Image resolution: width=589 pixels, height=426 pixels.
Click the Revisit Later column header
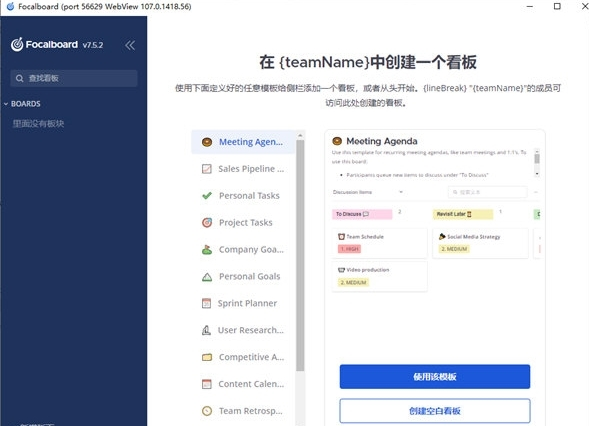[x=463, y=214]
